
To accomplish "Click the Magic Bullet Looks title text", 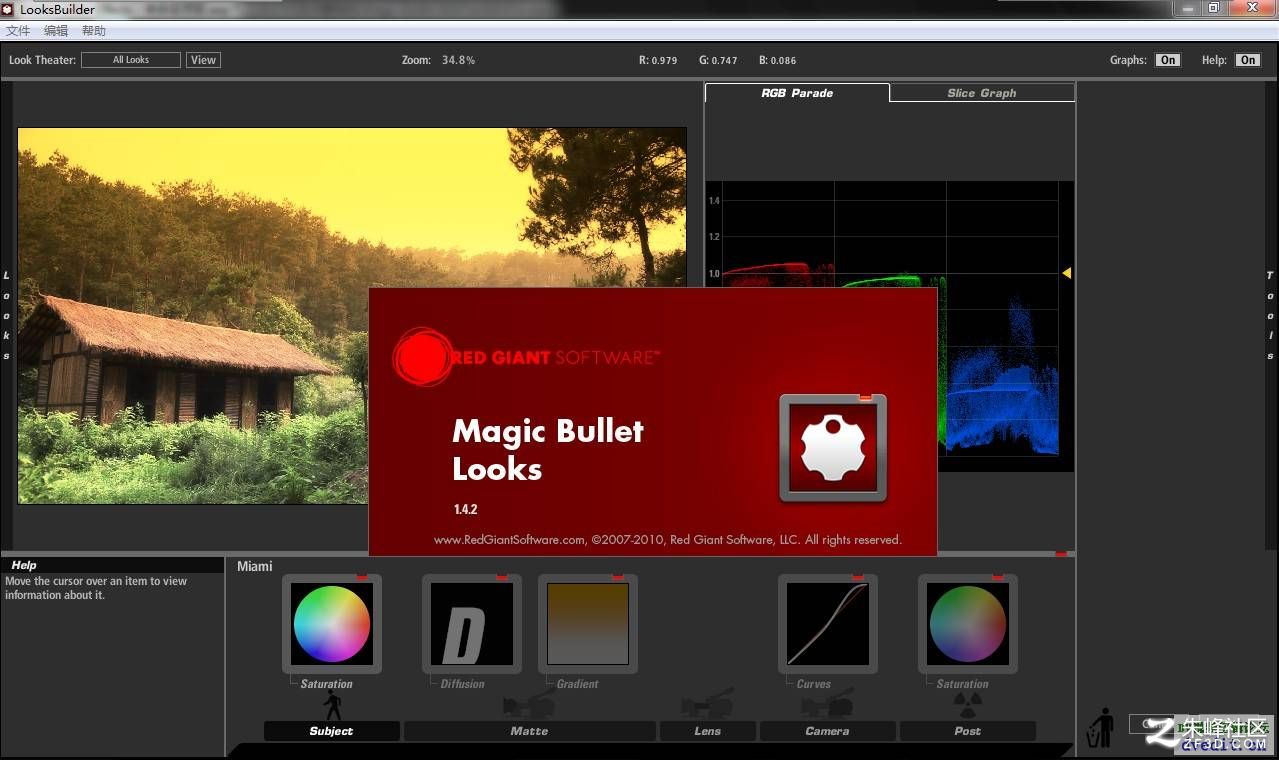I will pyautogui.click(x=548, y=450).
